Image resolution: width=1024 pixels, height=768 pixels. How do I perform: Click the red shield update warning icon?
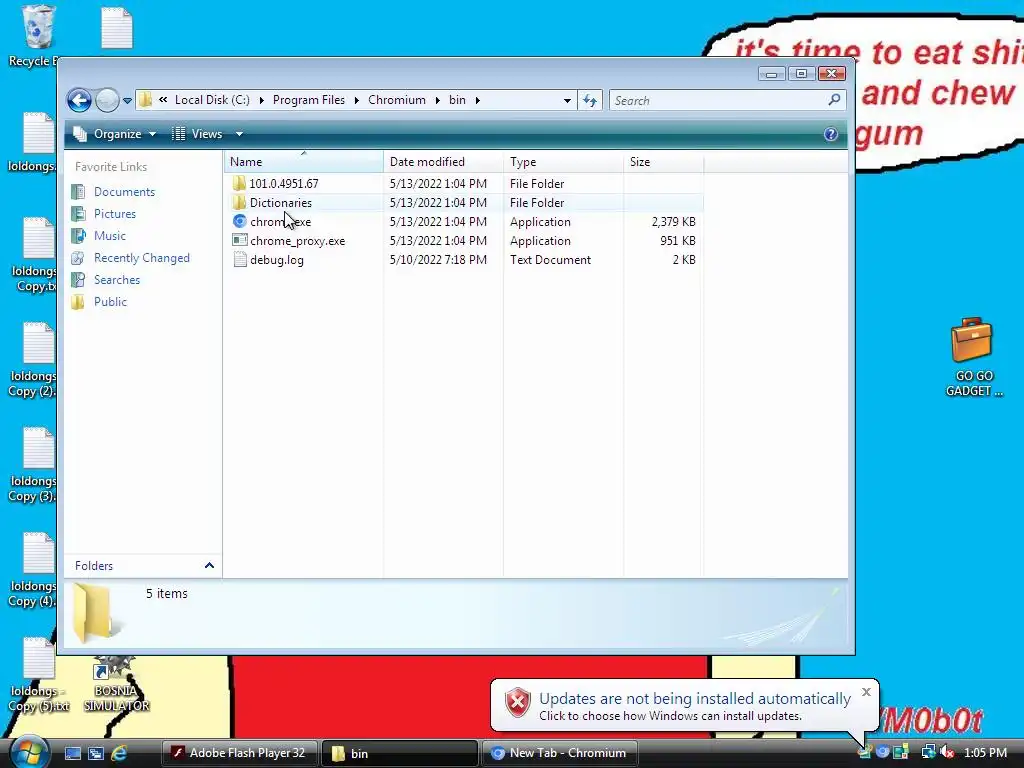(x=517, y=703)
